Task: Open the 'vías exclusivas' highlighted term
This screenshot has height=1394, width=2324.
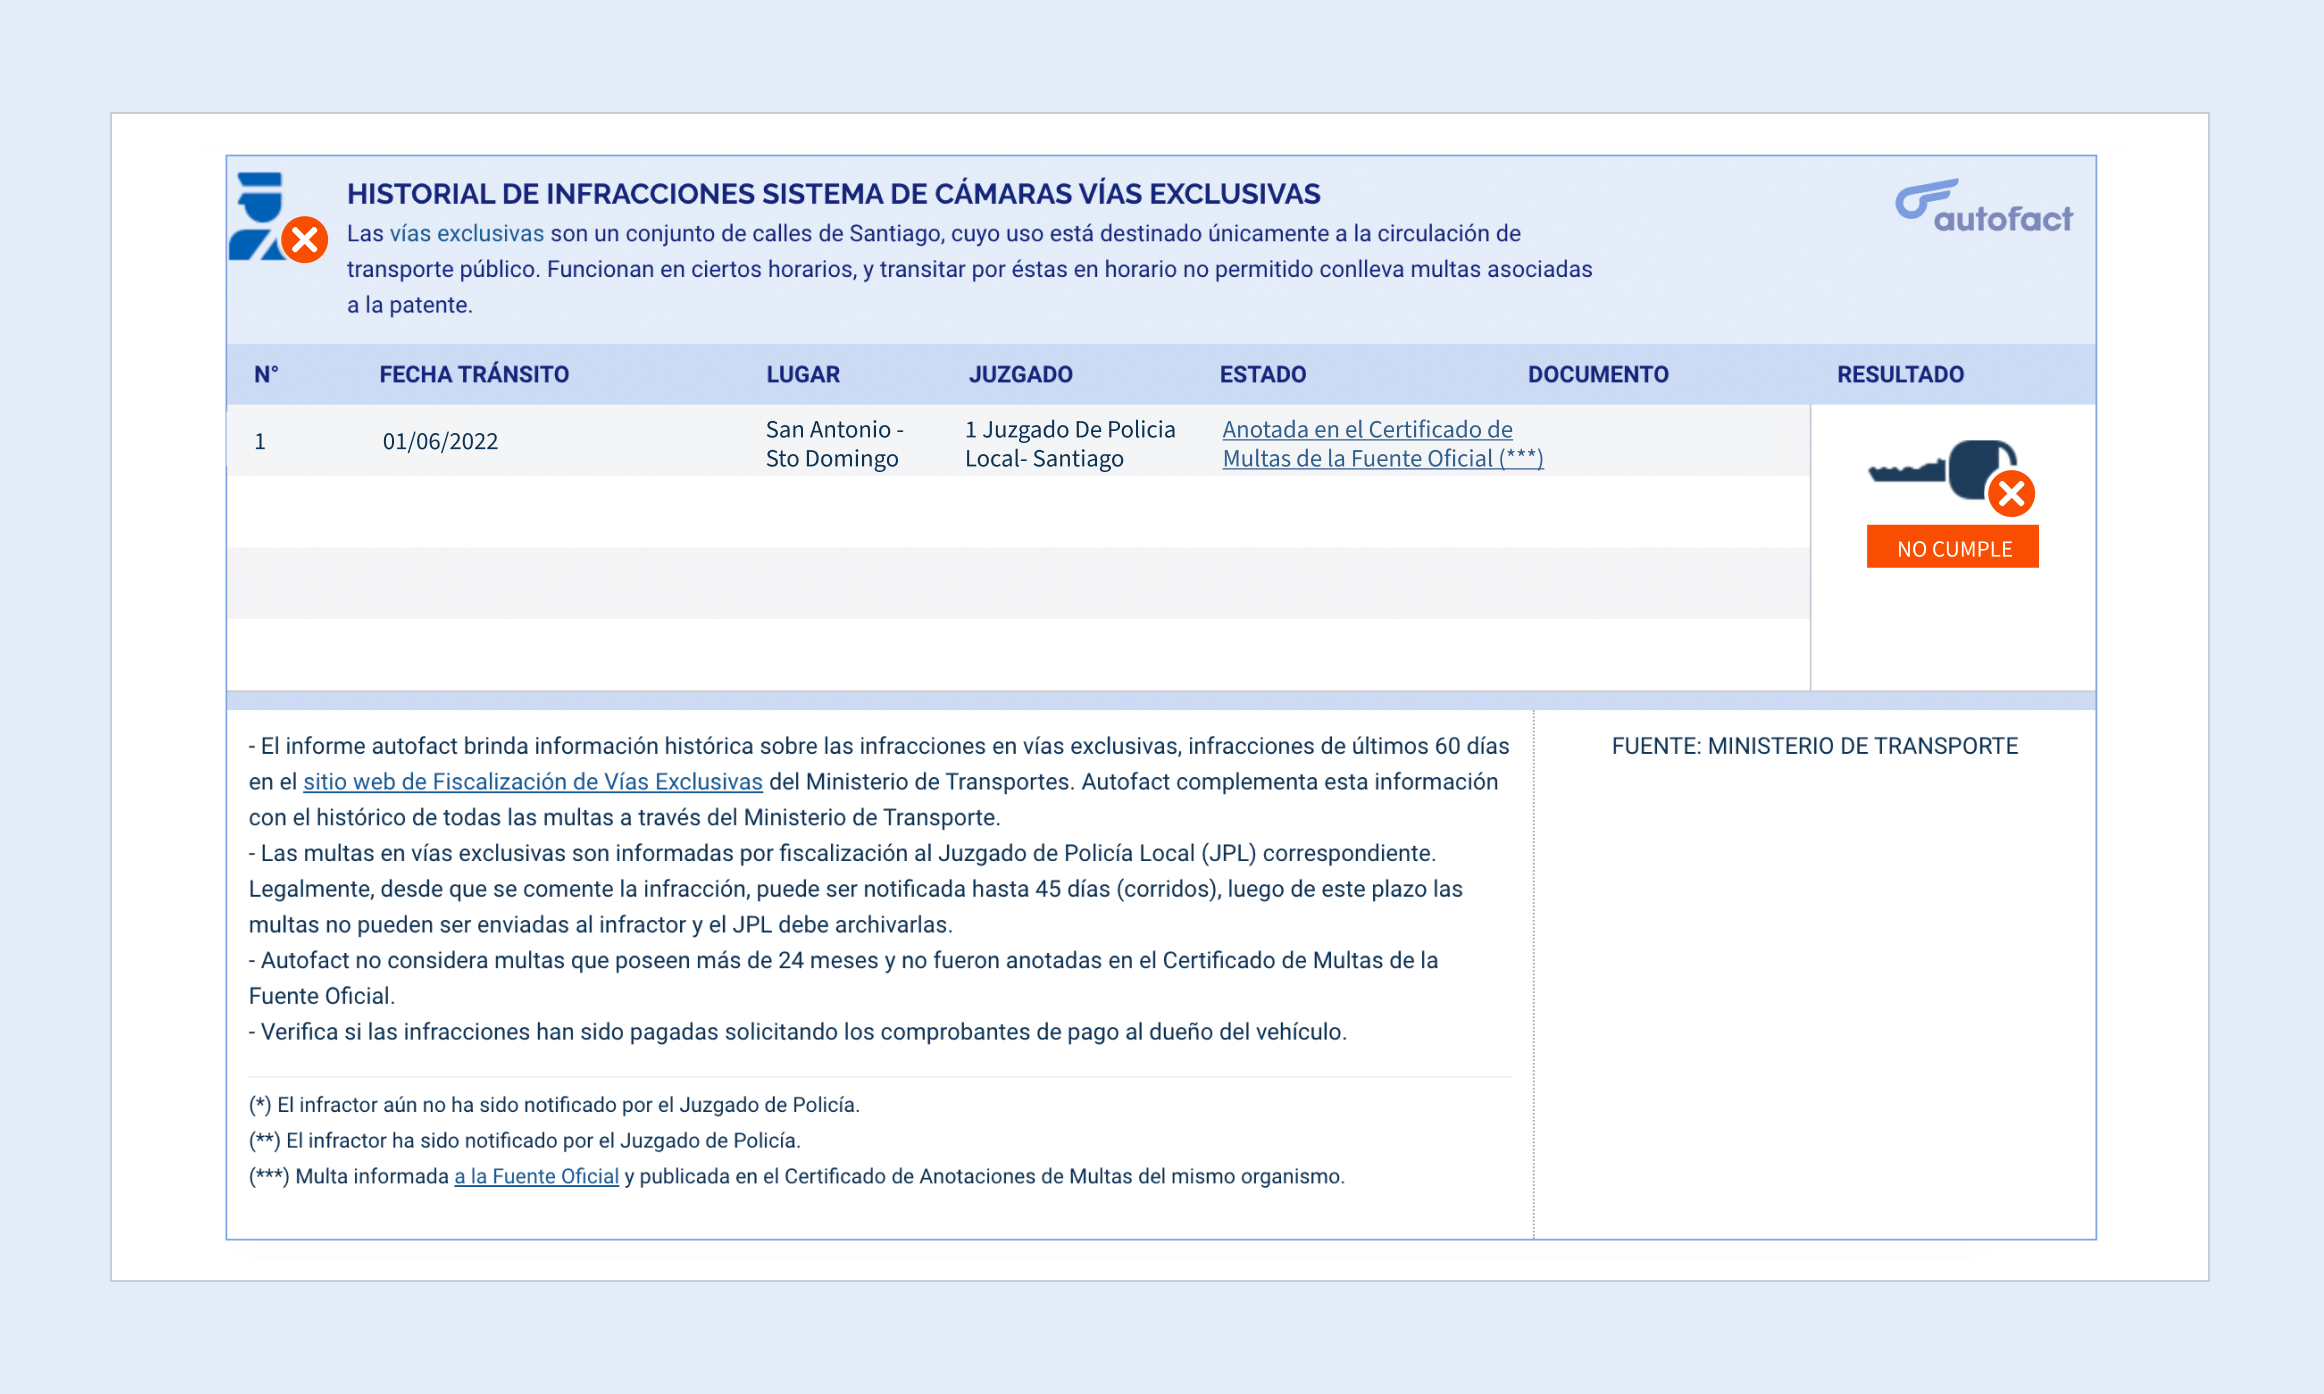Action: click(466, 234)
